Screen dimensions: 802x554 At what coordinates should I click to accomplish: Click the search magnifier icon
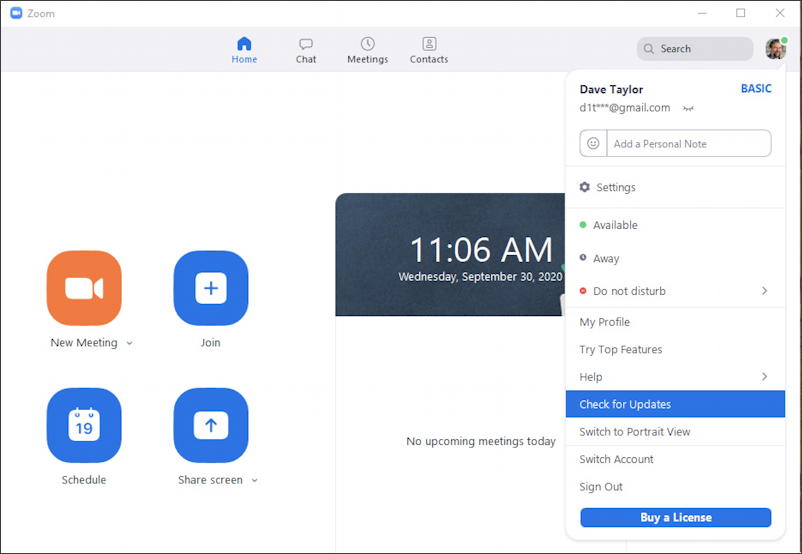click(x=649, y=49)
